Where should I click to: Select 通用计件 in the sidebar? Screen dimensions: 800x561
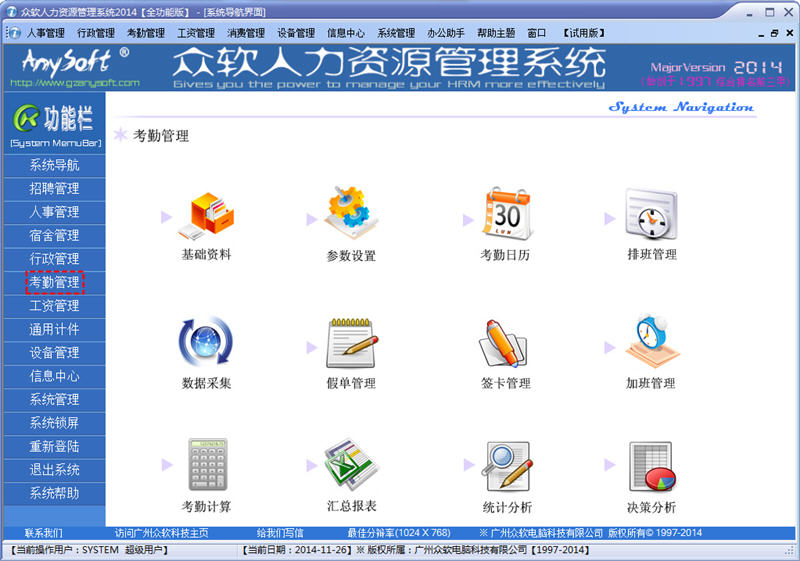pos(54,329)
